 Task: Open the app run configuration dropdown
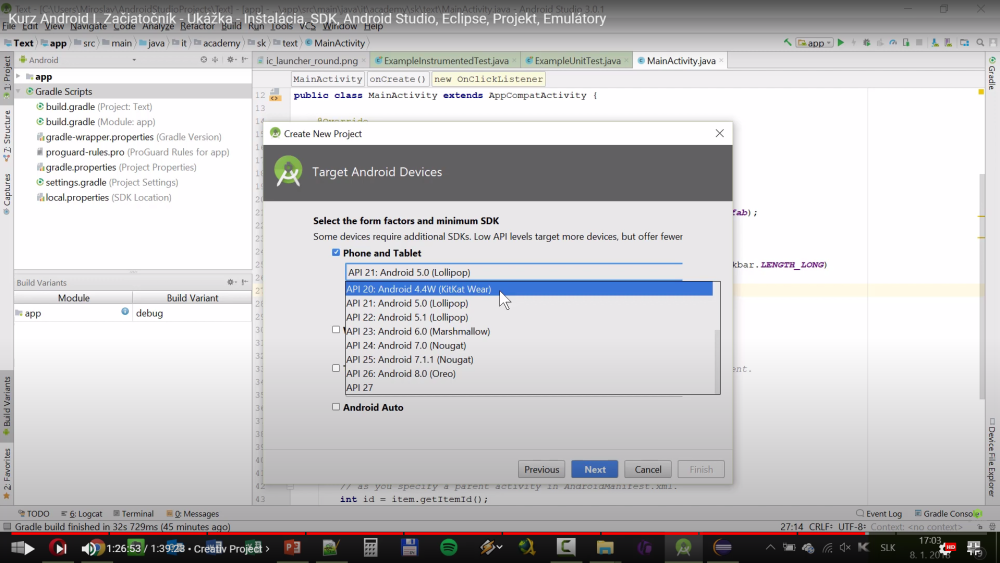pos(815,43)
